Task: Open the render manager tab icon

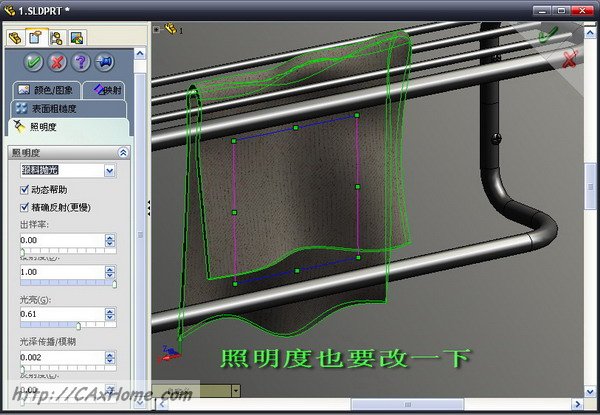Action: point(77,38)
